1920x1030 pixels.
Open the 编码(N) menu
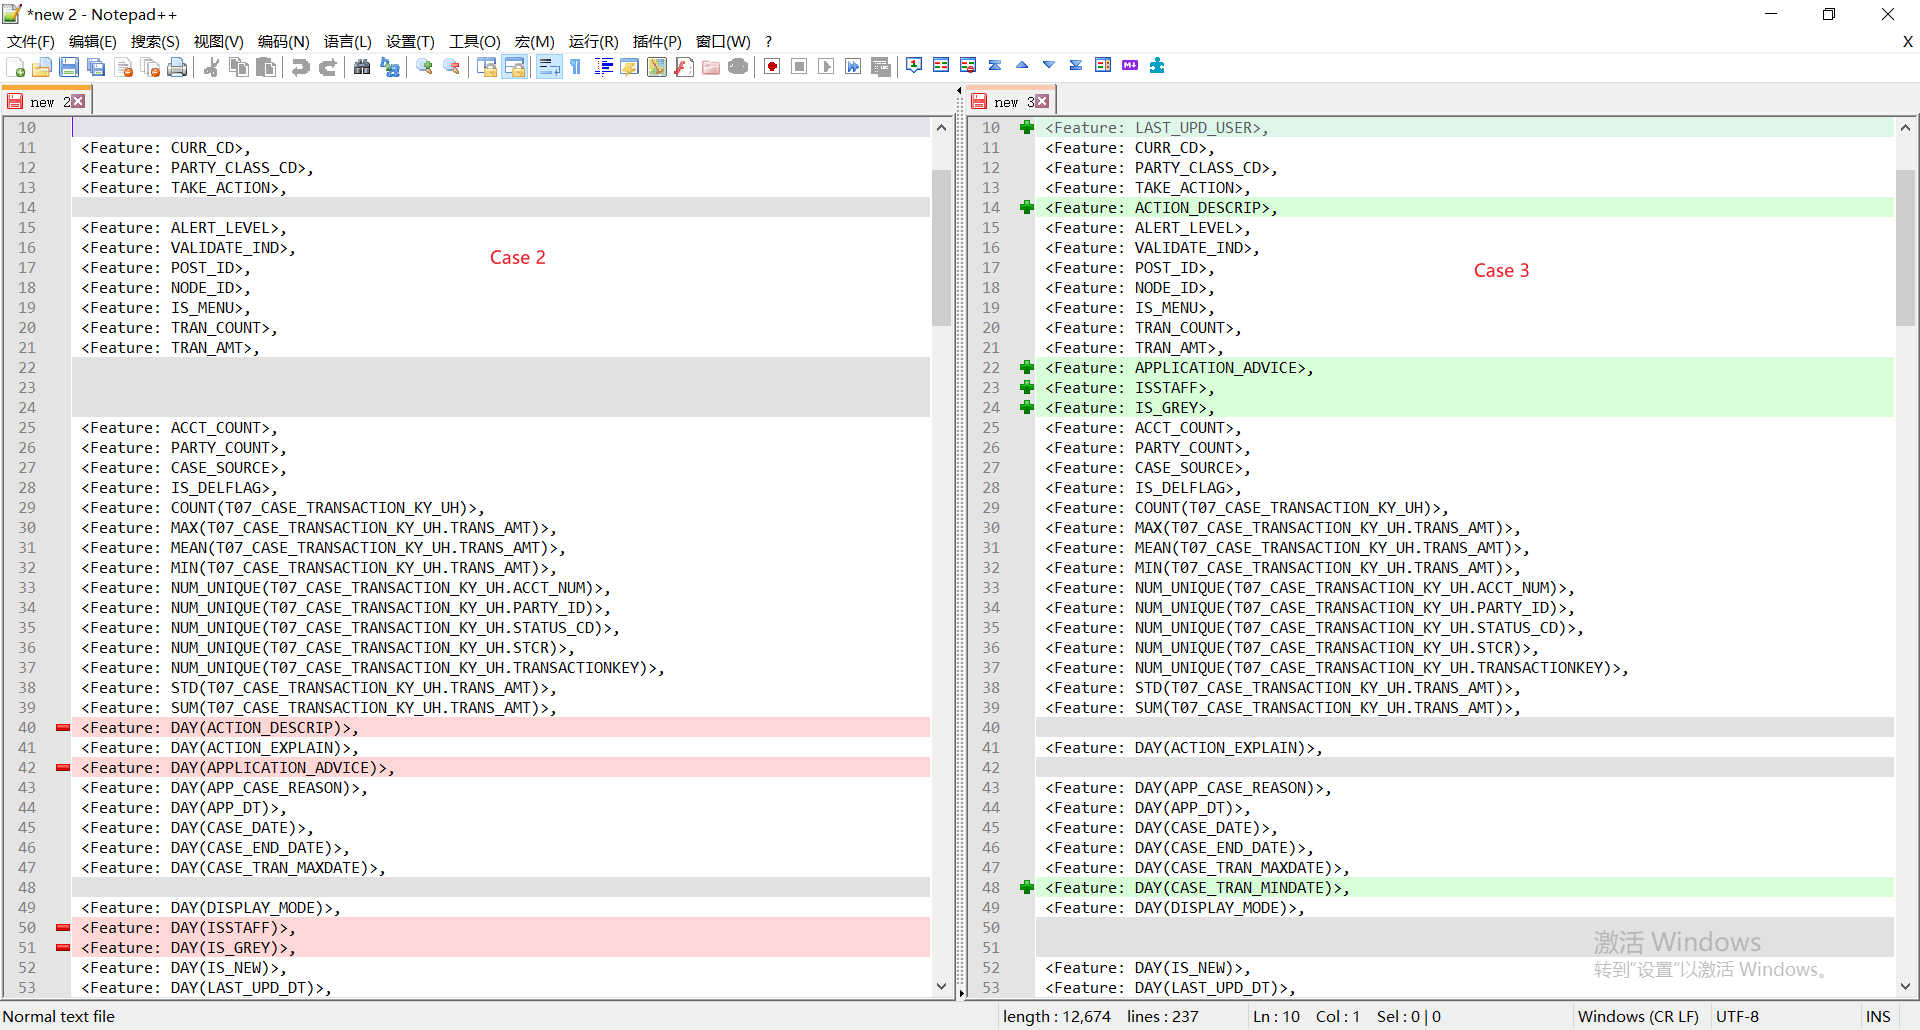tap(284, 41)
